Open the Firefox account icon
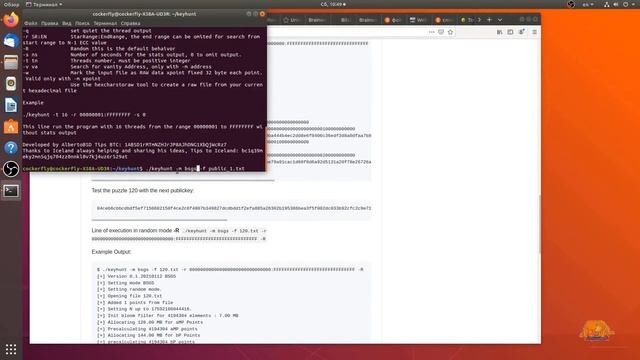The image size is (640, 360). tap(522, 32)
